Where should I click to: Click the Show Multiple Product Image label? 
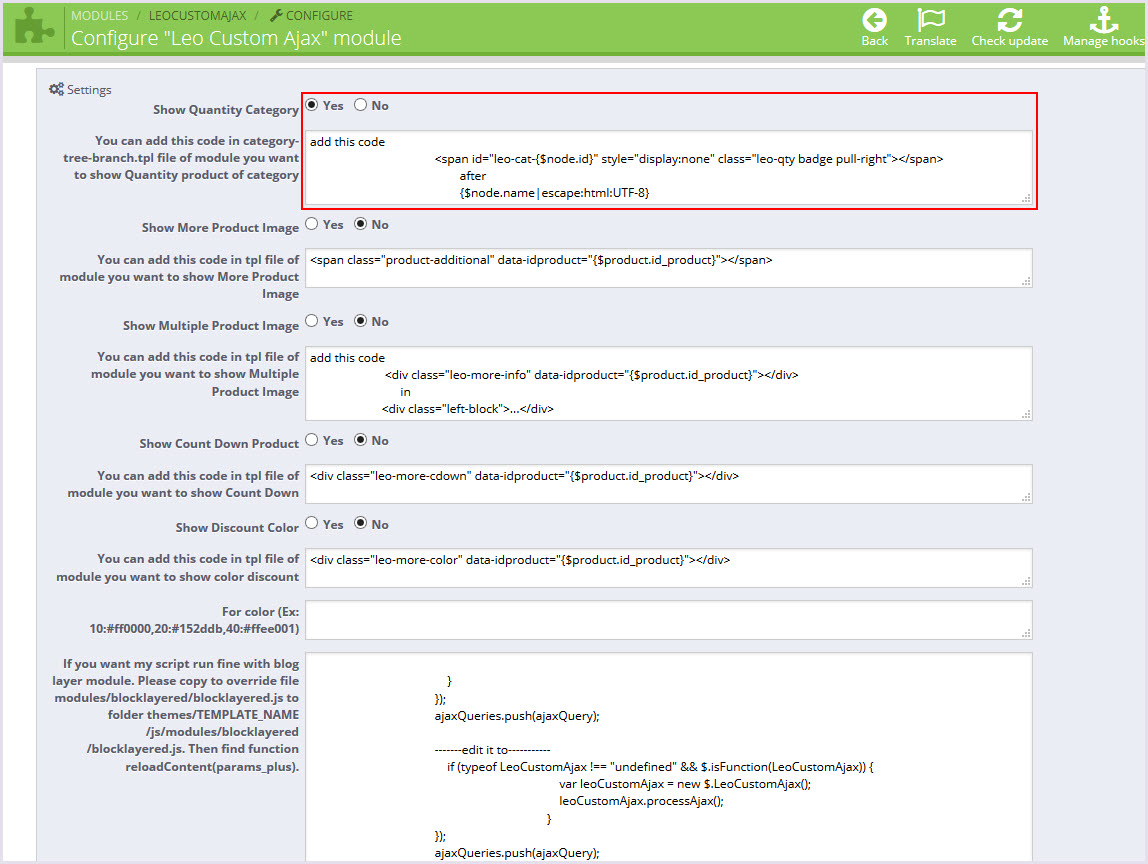(x=211, y=325)
